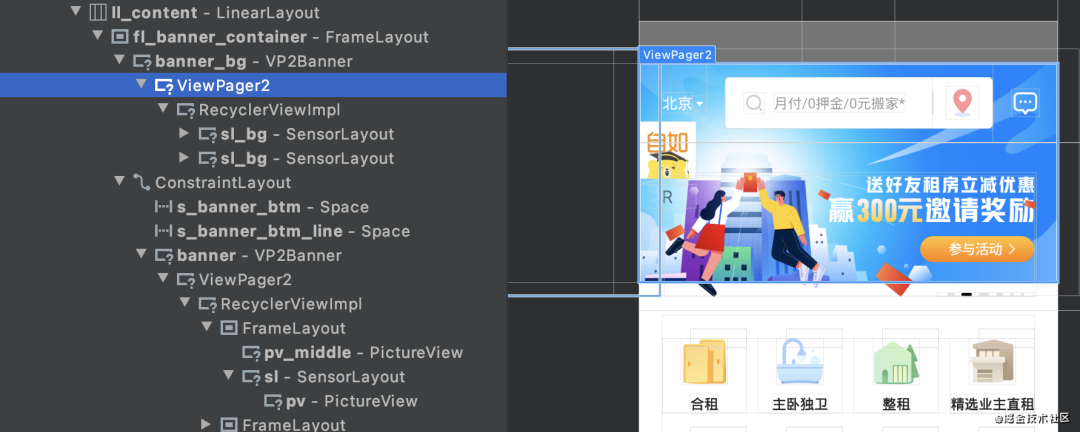Select the banner_bg - VP2Banner row
Screen dimensions: 1080x432
(x=253, y=61)
